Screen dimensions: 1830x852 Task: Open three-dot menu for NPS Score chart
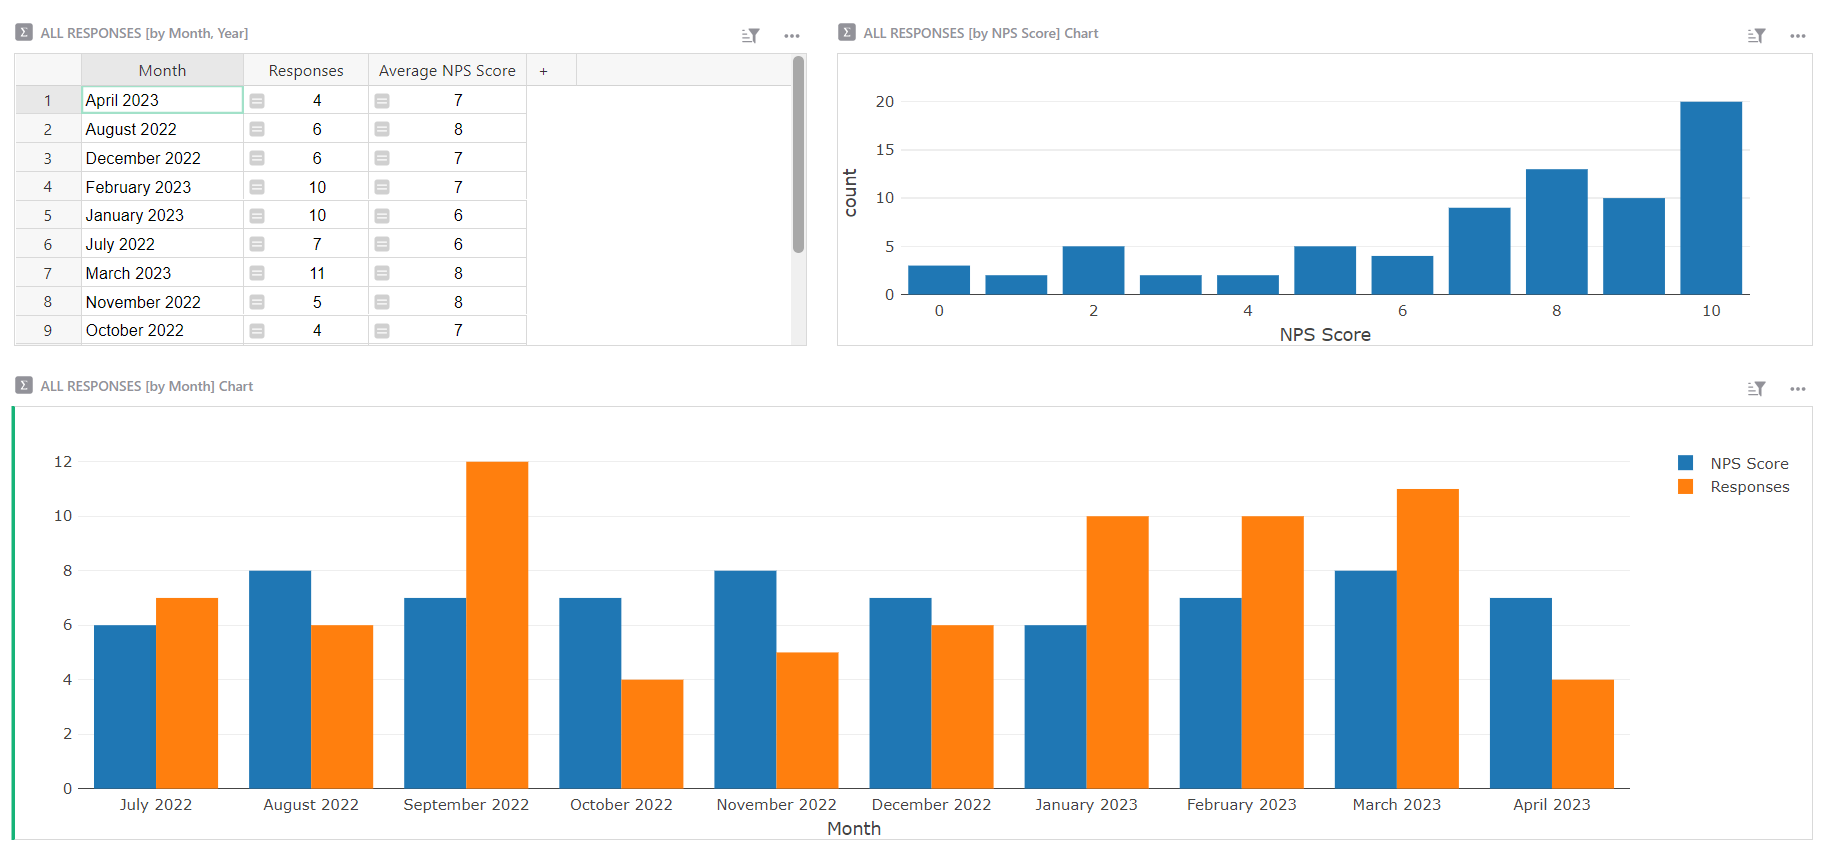pos(1798,36)
